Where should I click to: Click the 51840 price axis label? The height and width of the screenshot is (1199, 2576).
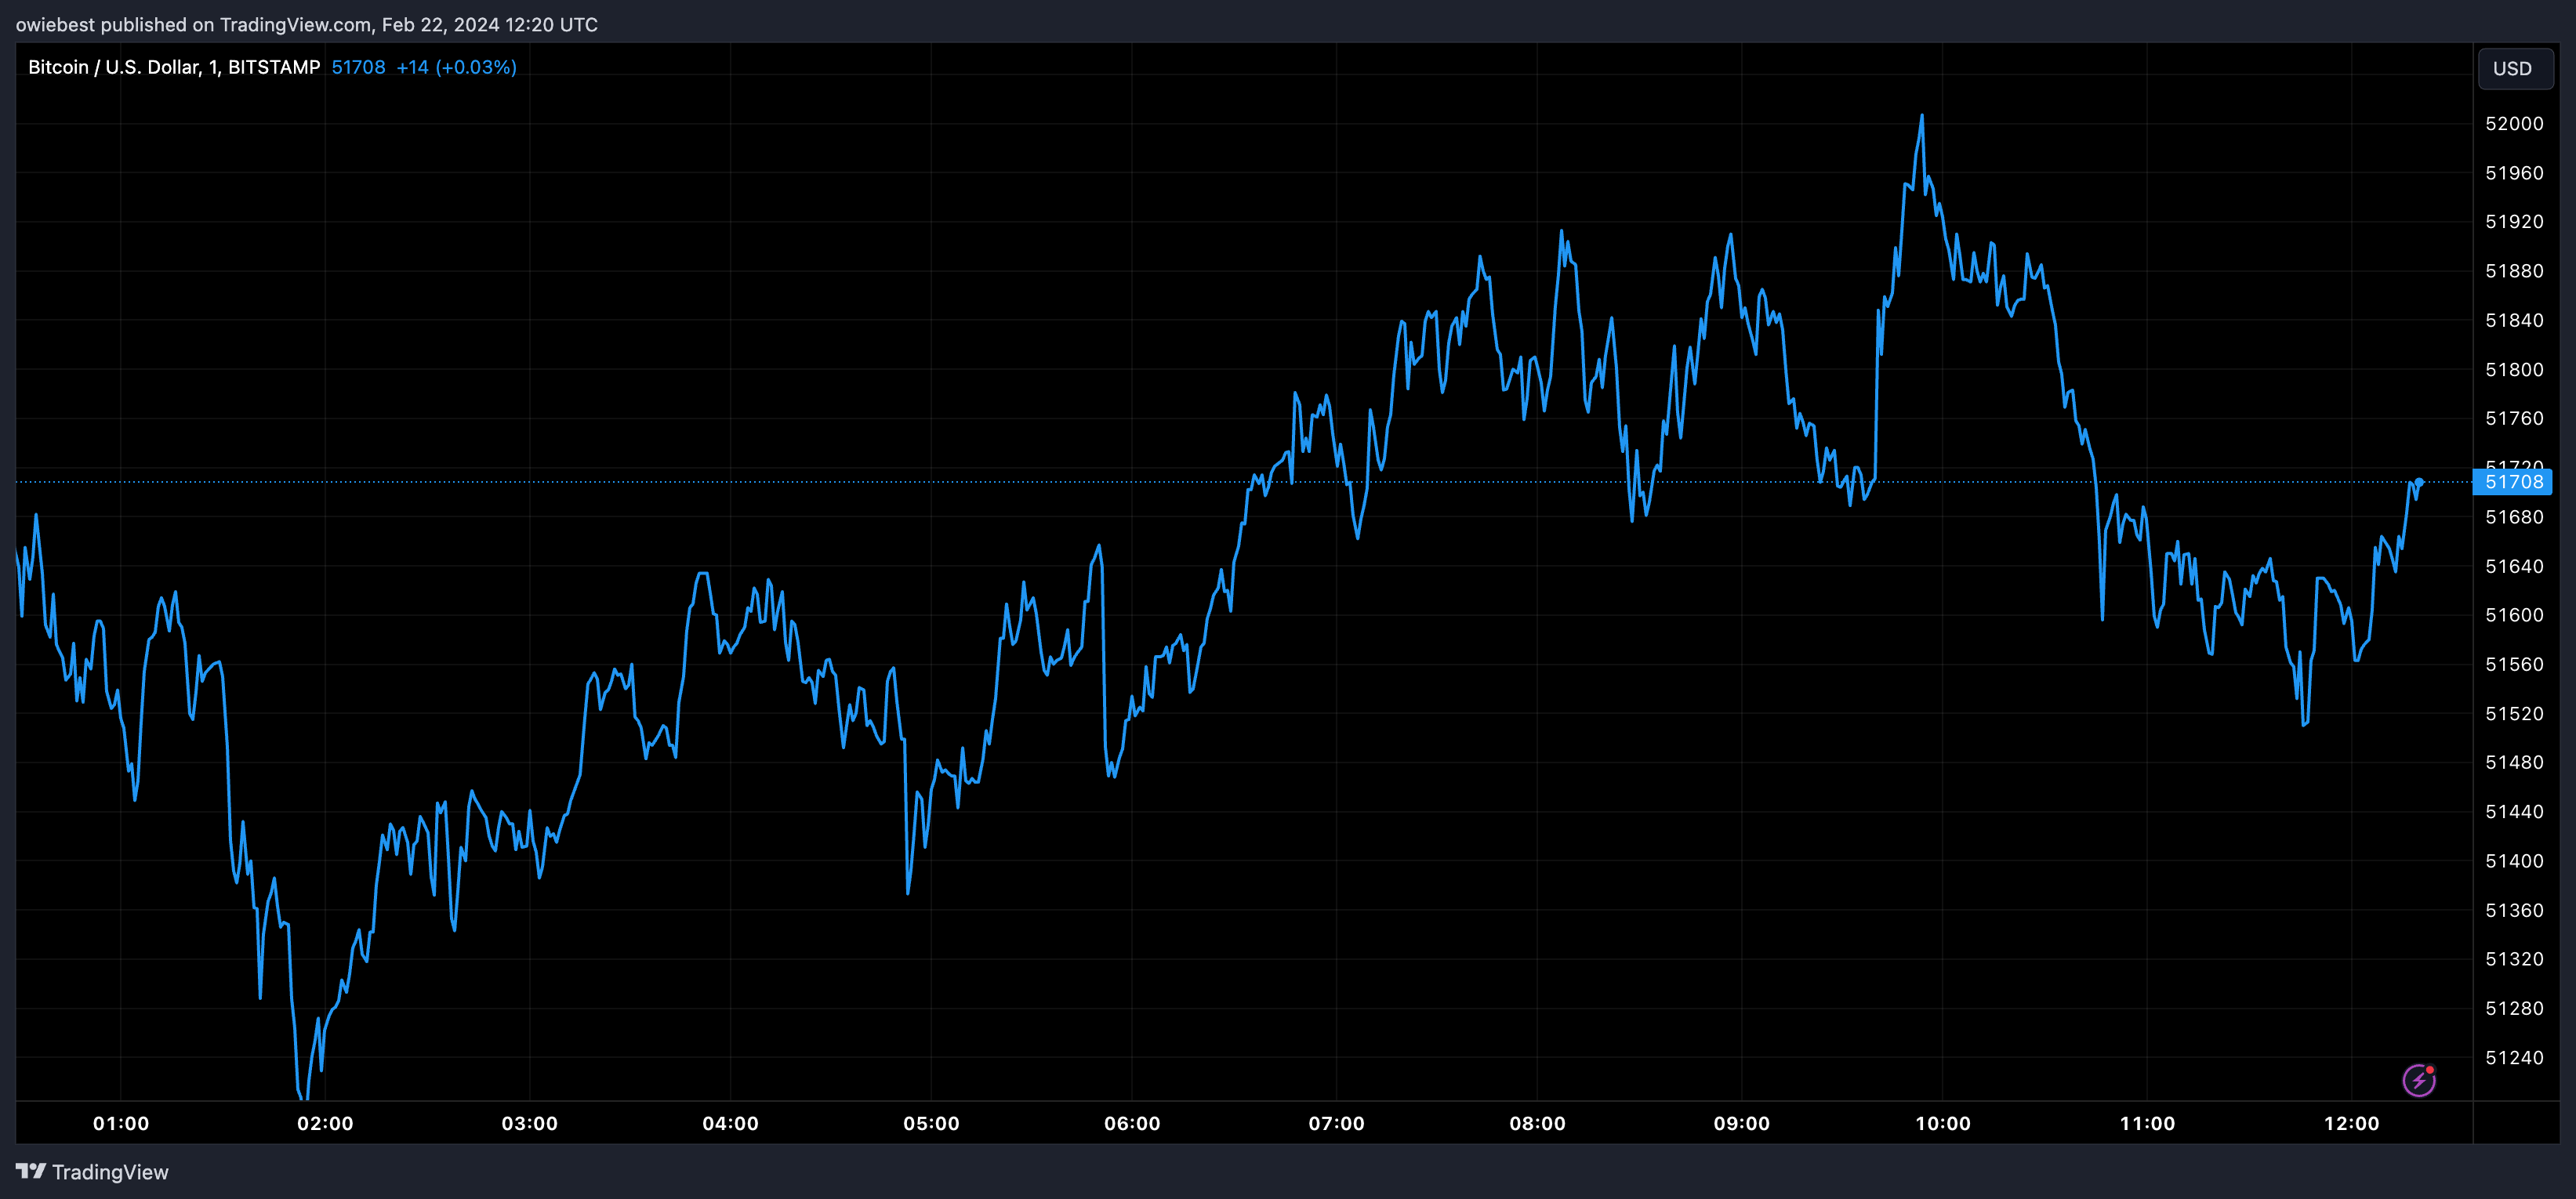pyautogui.click(x=2514, y=320)
